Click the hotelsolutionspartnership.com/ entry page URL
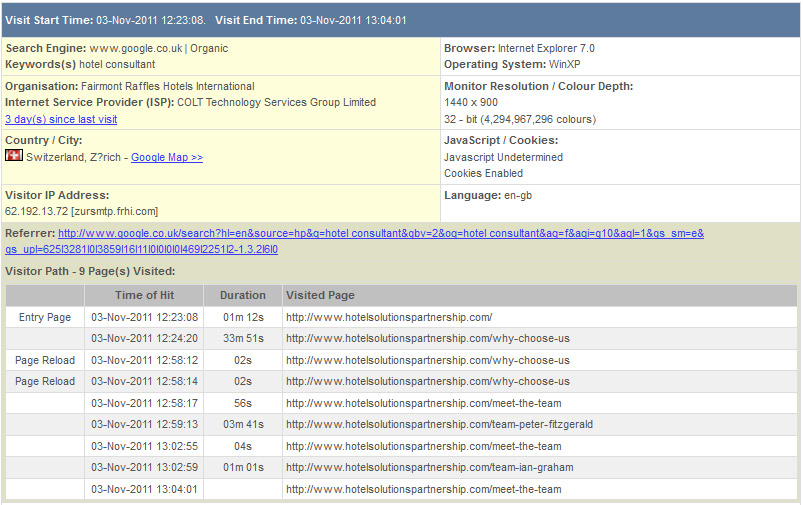803x505 pixels. tap(389, 318)
